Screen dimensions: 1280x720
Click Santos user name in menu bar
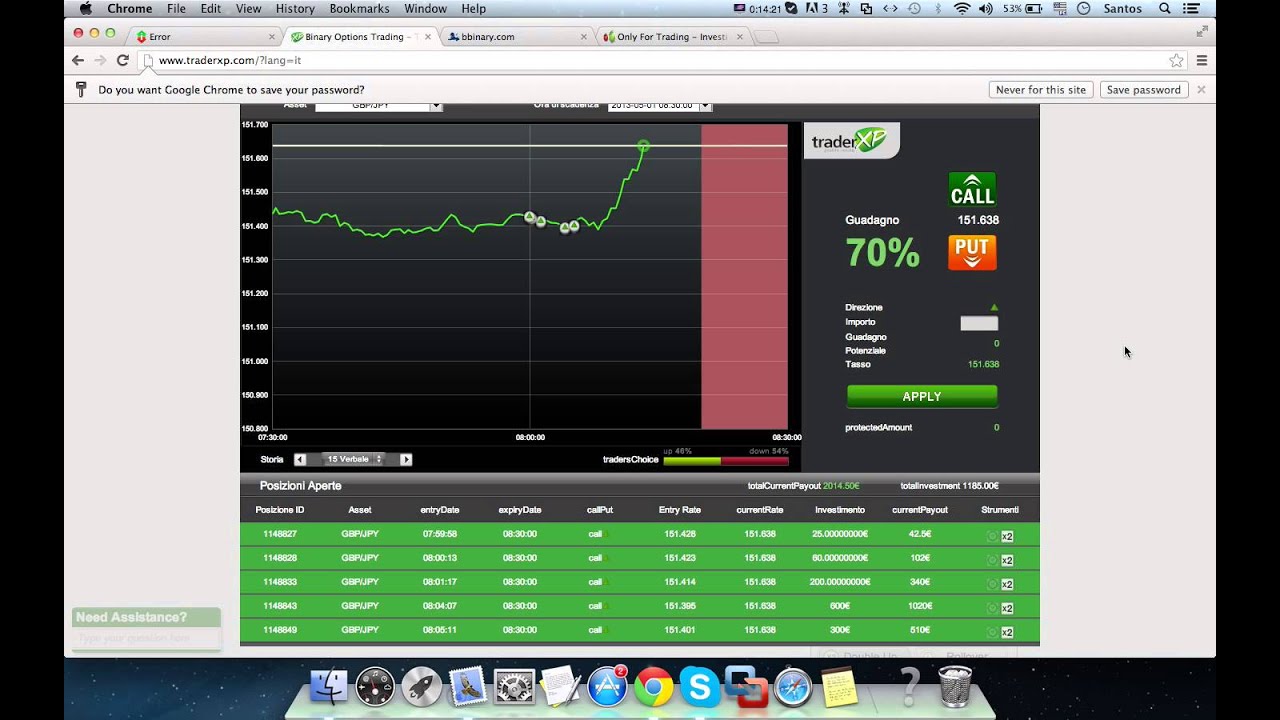(1122, 8)
